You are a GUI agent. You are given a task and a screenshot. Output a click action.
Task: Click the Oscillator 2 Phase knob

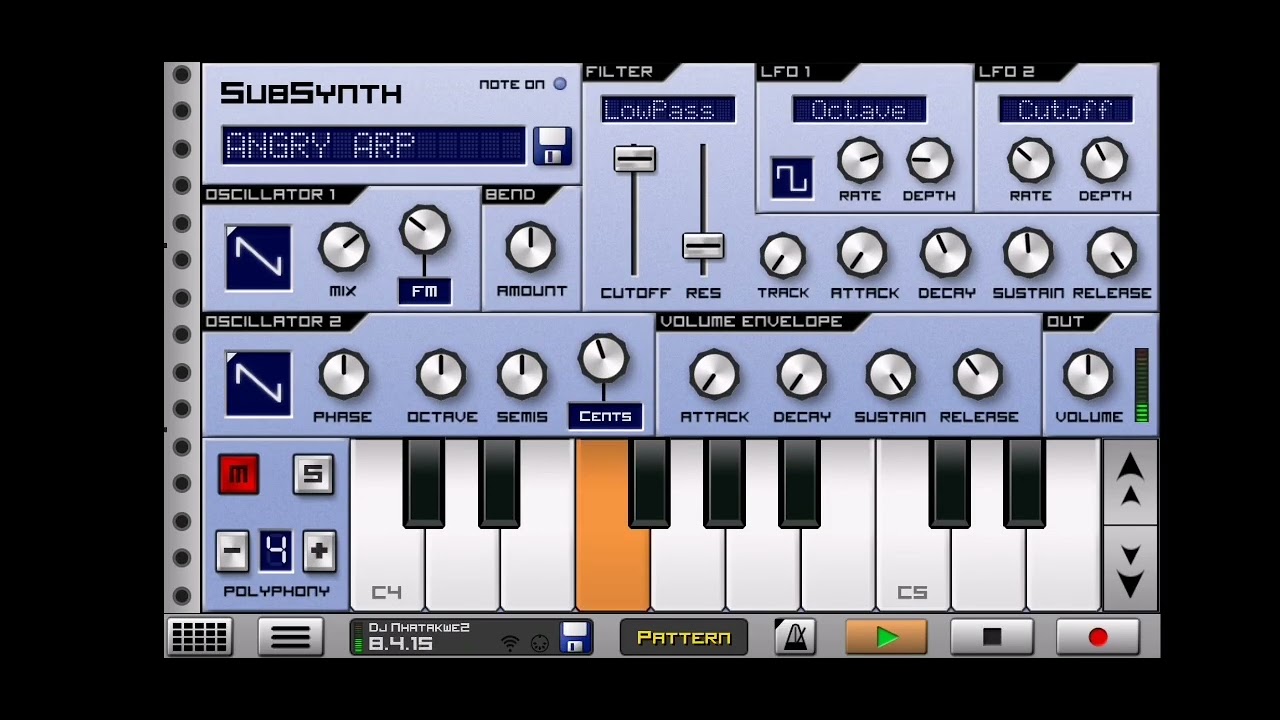click(x=343, y=374)
